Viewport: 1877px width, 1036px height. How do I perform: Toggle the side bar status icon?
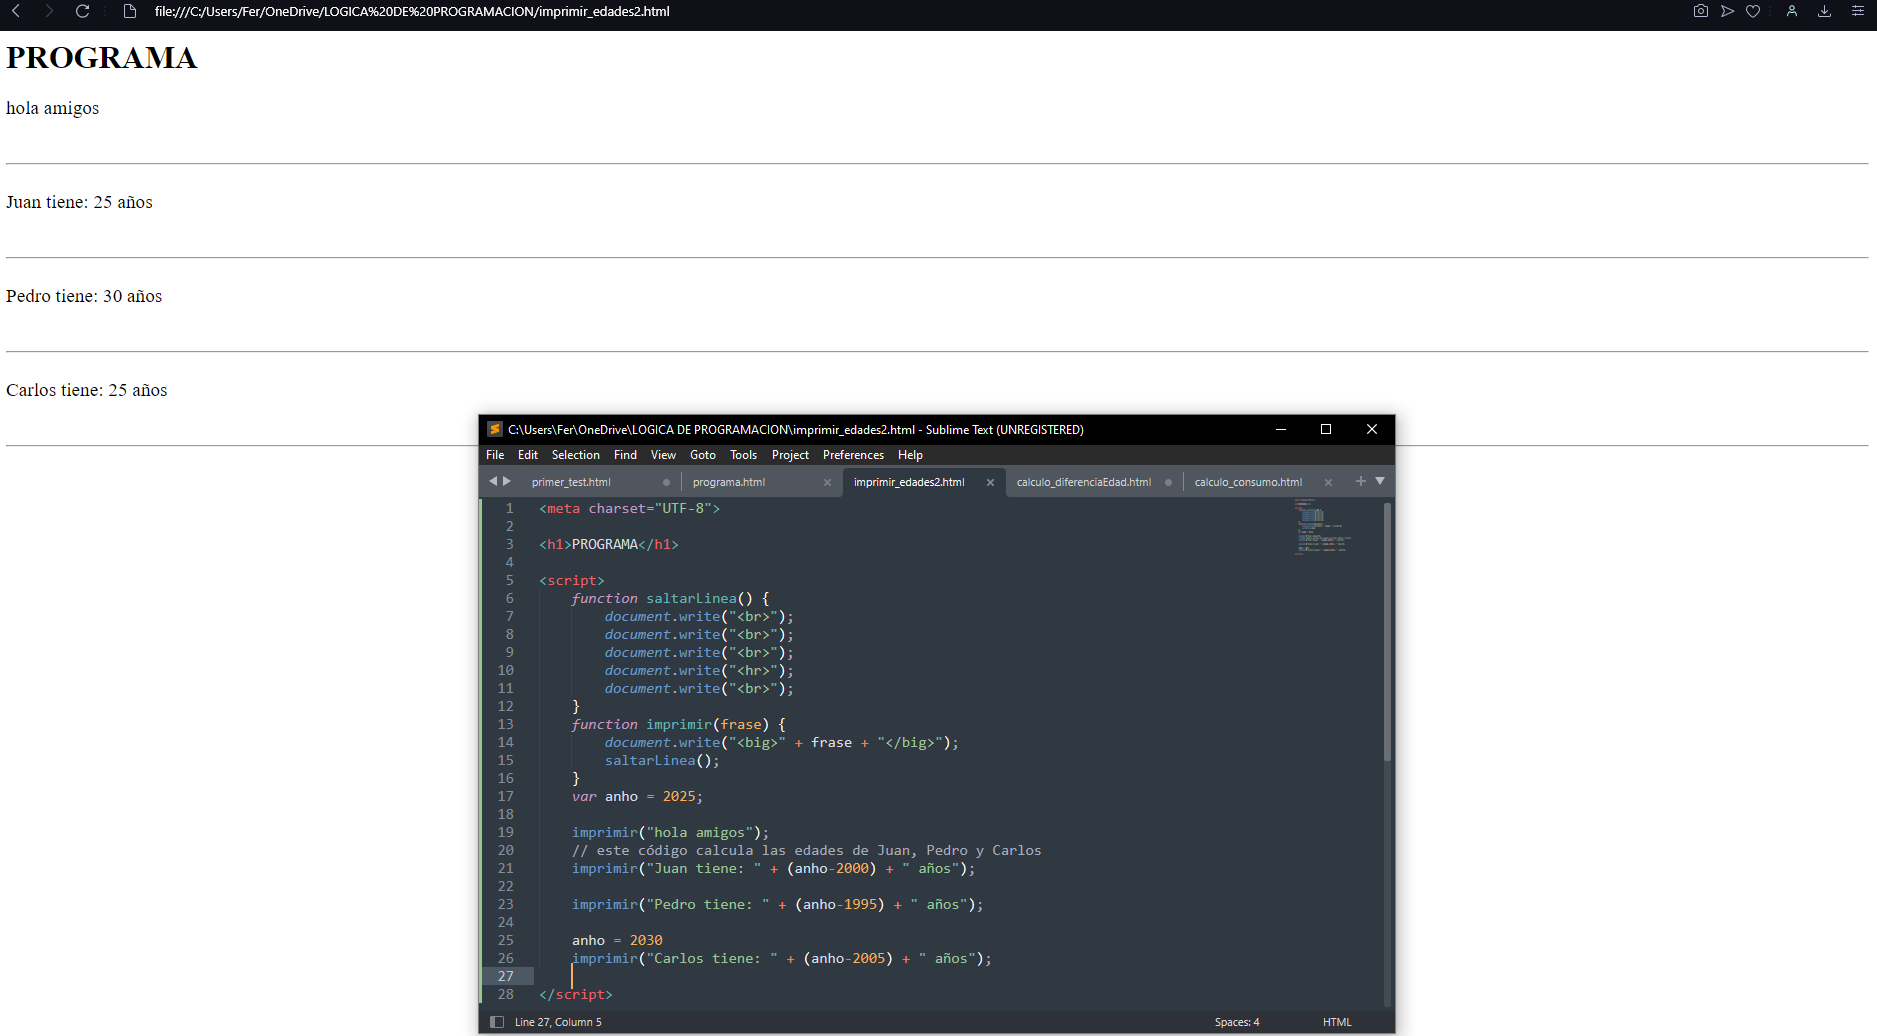[x=497, y=1022]
